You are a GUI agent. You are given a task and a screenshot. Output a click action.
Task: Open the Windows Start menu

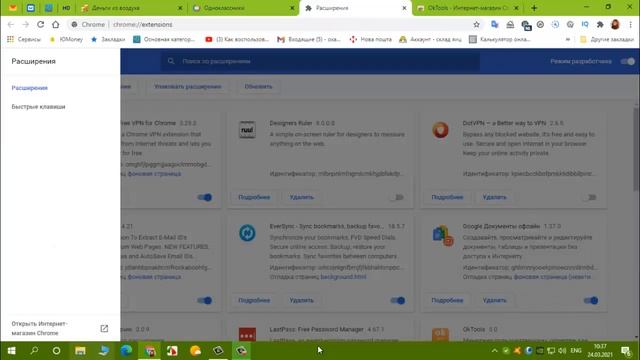[x=11, y=351]
